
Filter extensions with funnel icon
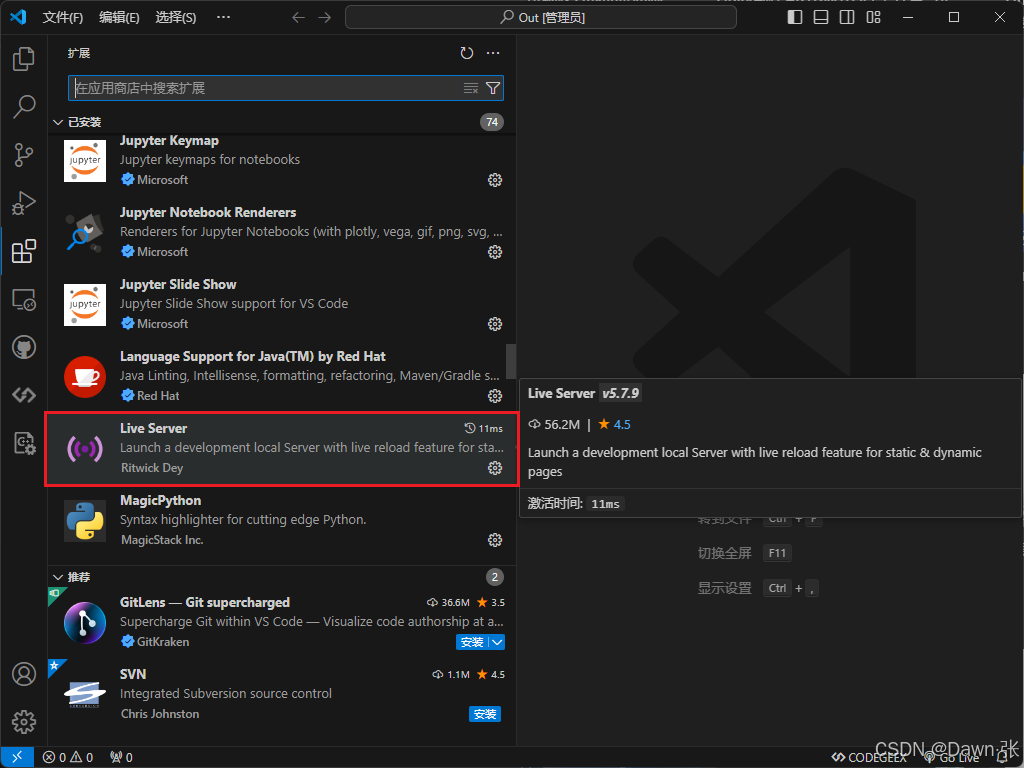(x=493, y=88)
